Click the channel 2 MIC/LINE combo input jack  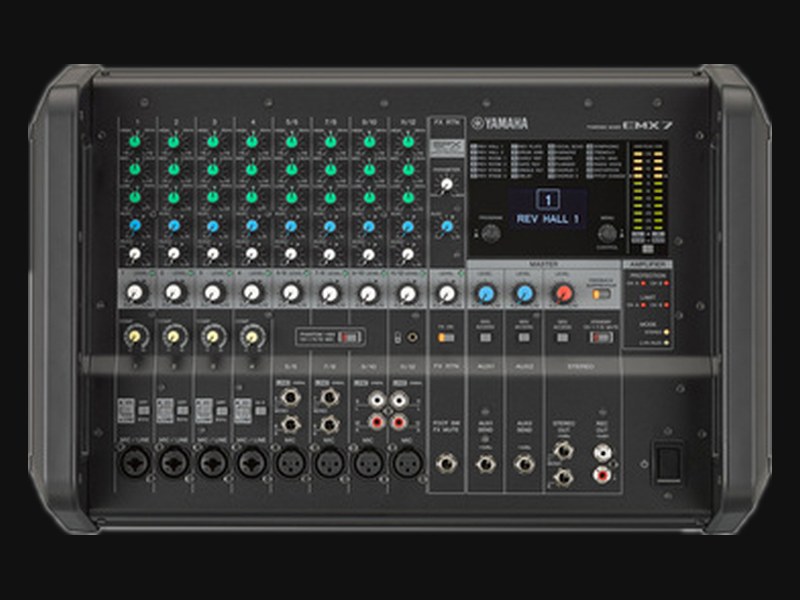tap(174, 462)
